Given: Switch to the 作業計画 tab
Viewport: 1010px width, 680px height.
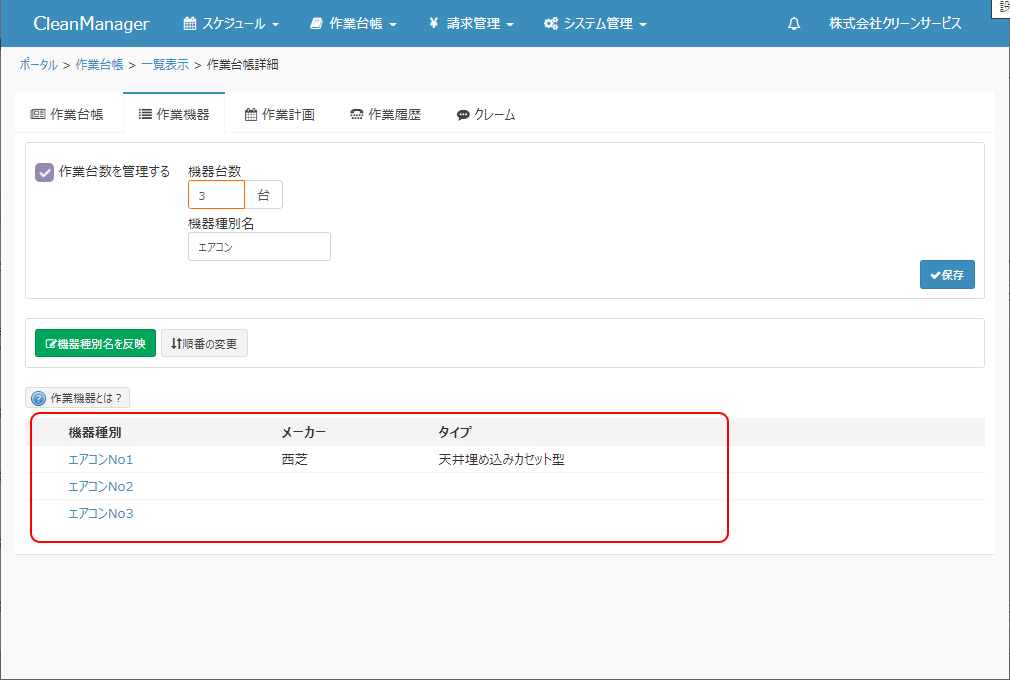Looking at the screenshot, I should pos(280,115).
